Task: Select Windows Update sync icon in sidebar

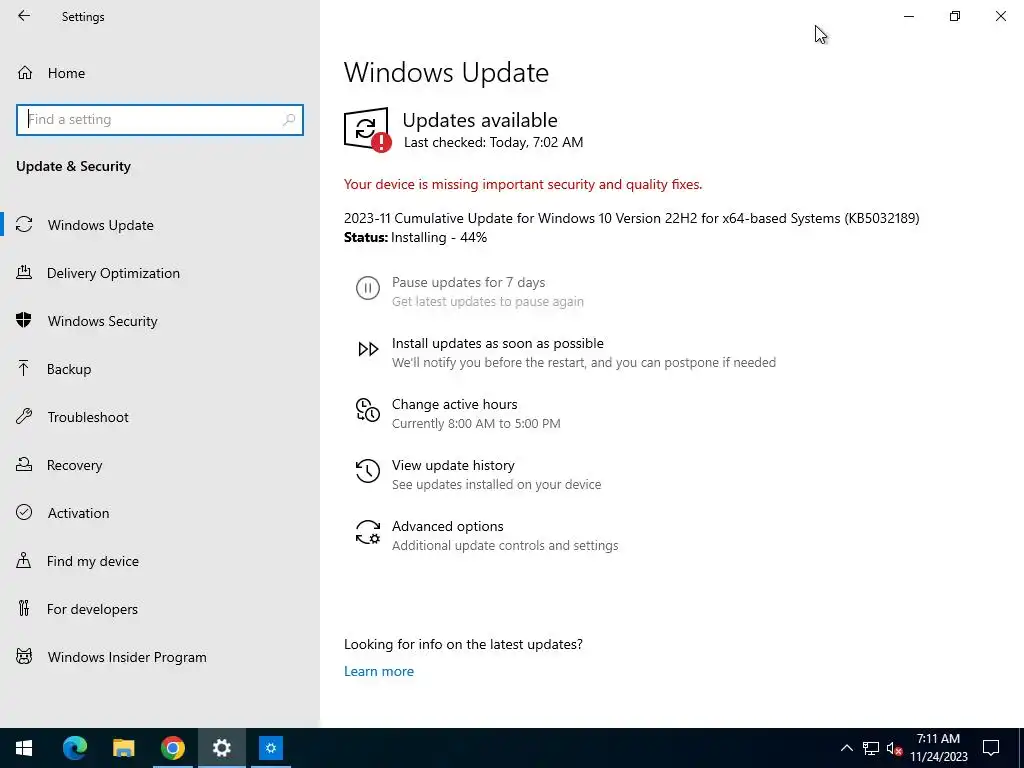Action: tap(24, 225)
